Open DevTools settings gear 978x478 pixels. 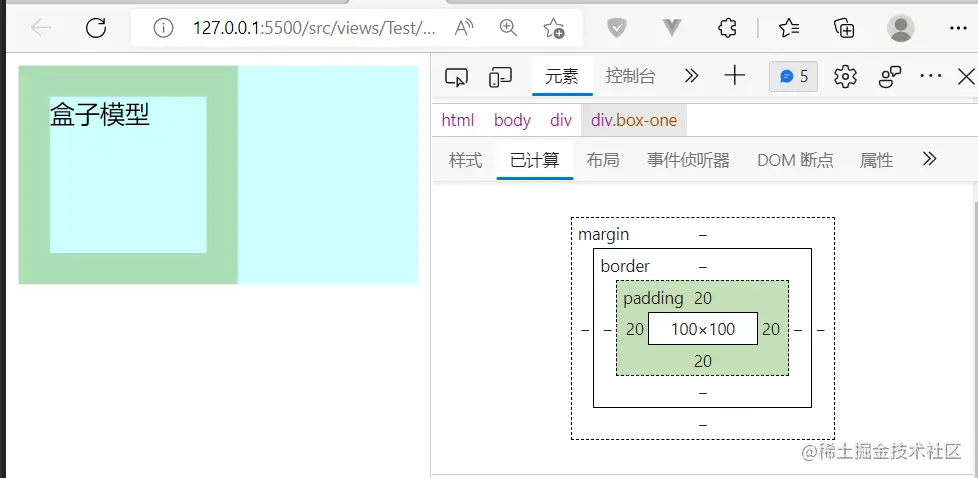coord(845,77)
